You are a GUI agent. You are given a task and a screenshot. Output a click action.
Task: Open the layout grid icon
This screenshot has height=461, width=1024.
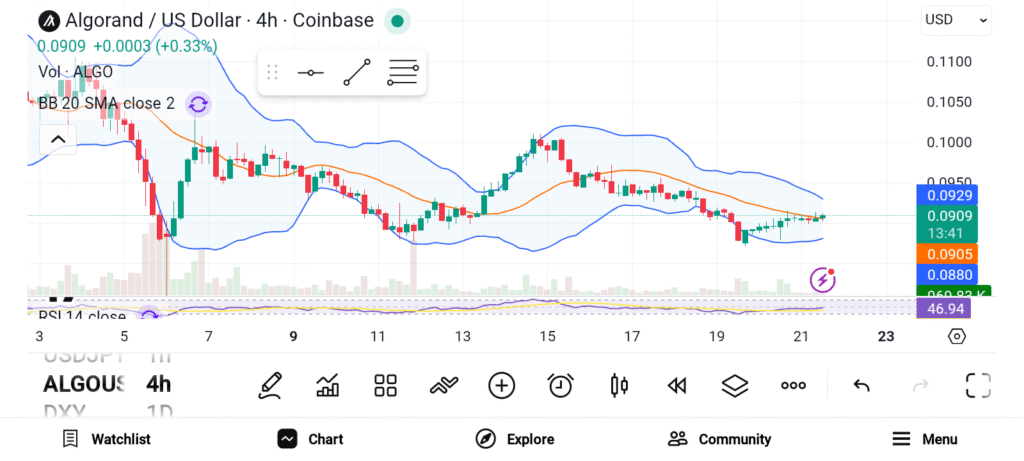[x=386, y=385]
